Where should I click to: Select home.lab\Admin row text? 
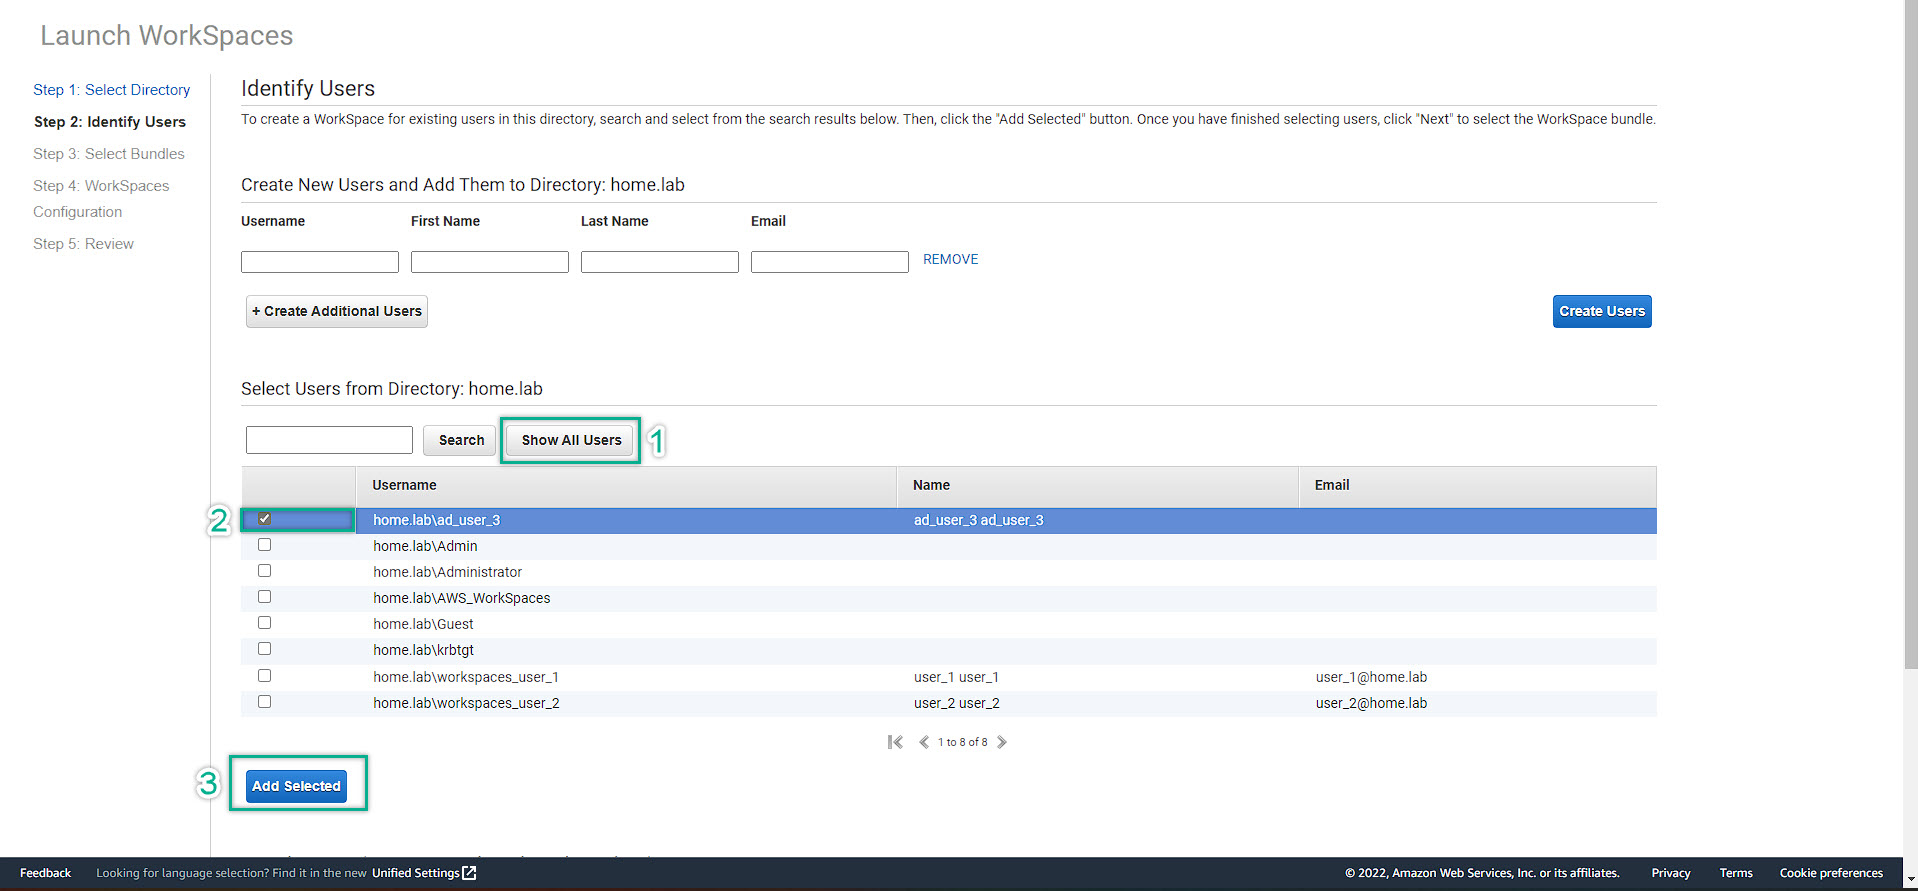coord(425,546)
